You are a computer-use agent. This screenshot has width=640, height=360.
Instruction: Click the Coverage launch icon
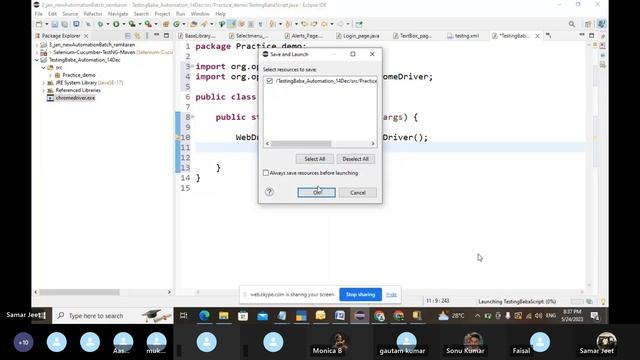tap(132, 24)
